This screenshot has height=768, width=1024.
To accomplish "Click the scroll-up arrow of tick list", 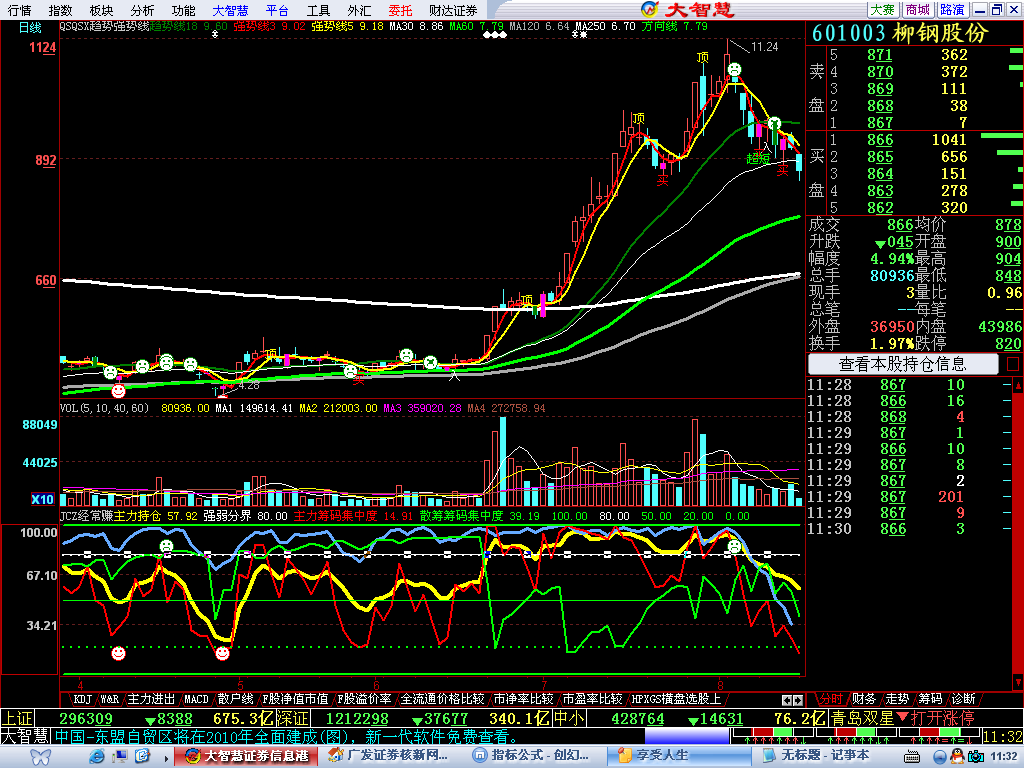I will tap(1017, 386).
